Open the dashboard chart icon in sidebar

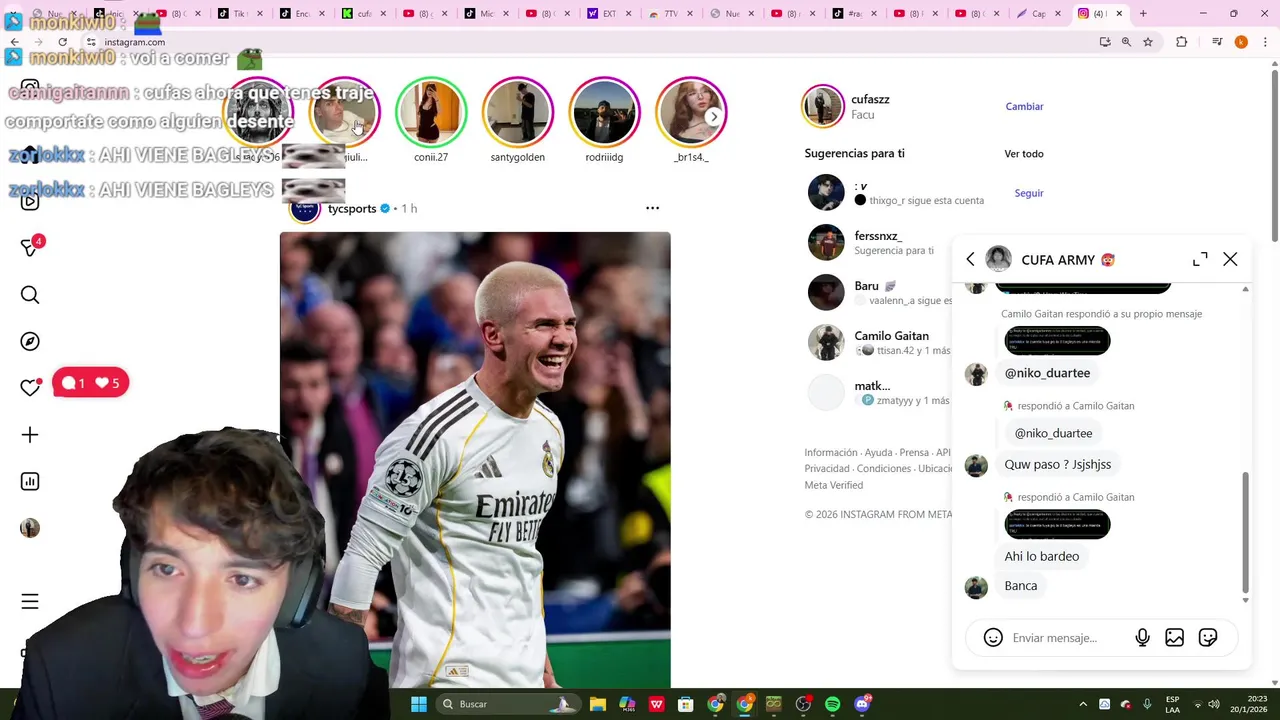30,482
